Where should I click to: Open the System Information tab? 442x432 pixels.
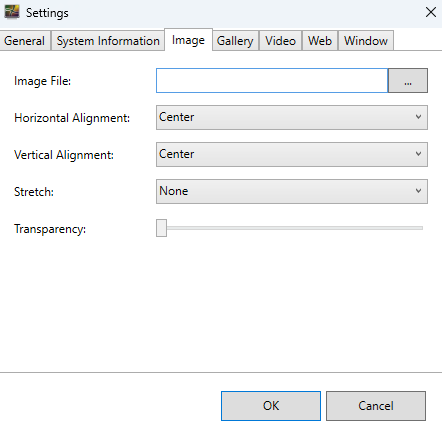click(108, 41)
